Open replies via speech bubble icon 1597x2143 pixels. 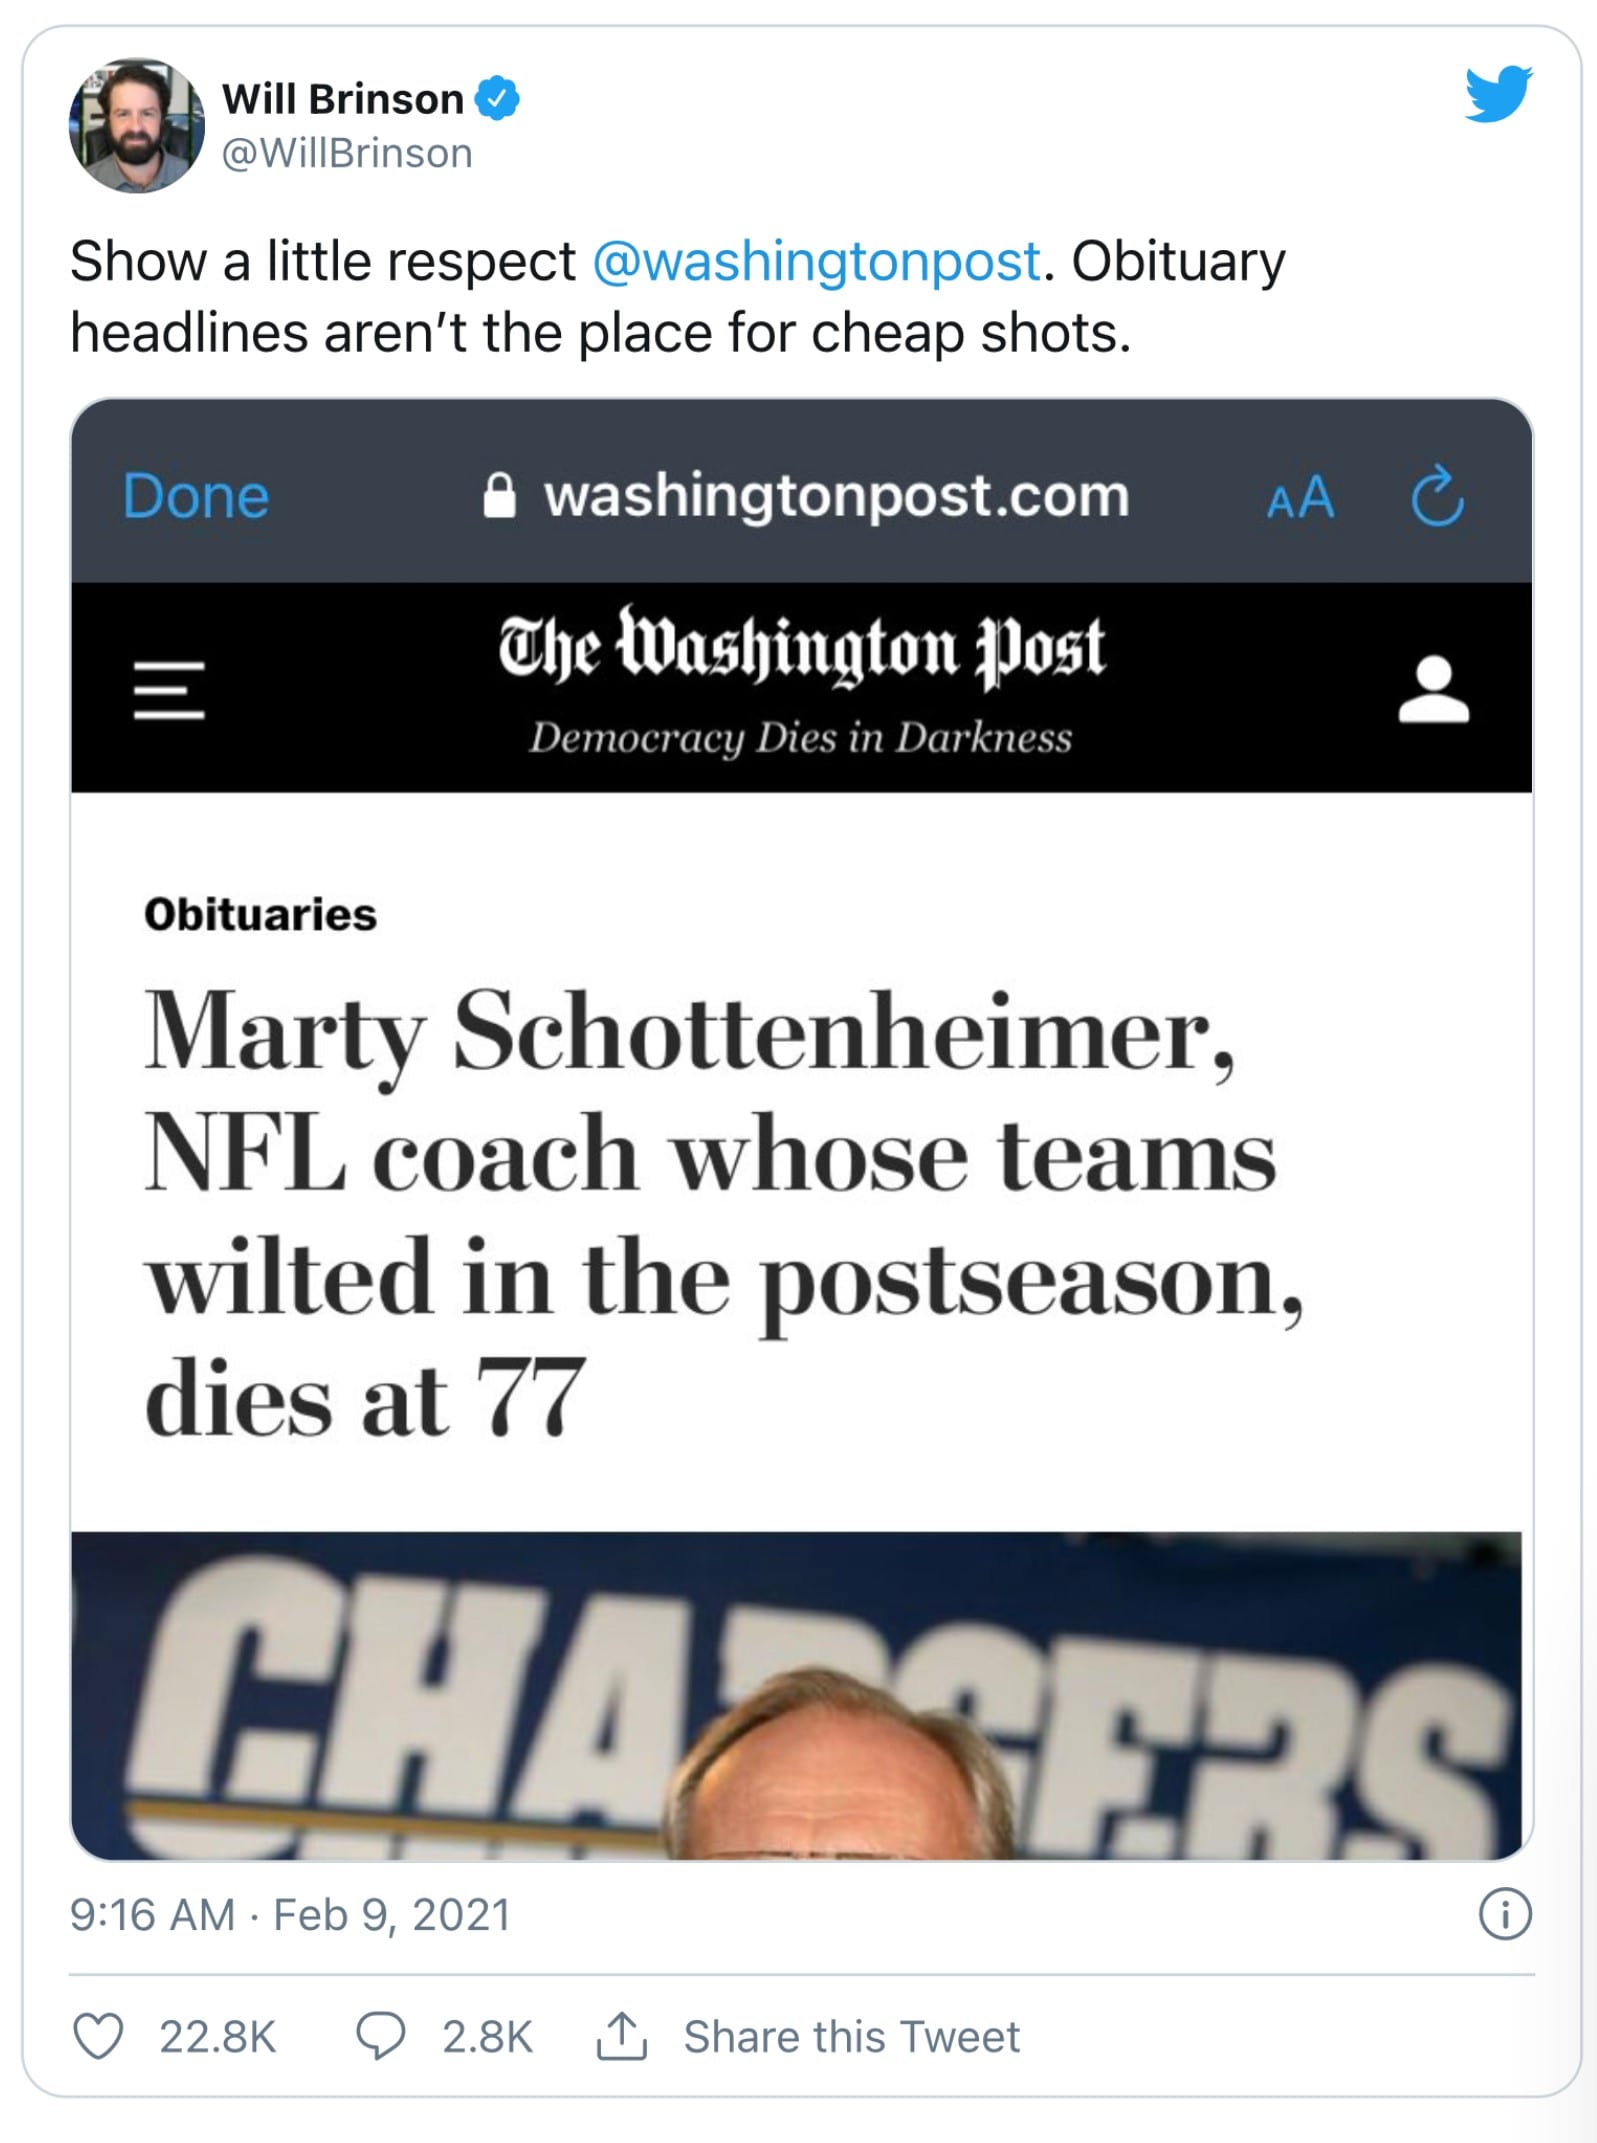click(x=381, y=2036)
